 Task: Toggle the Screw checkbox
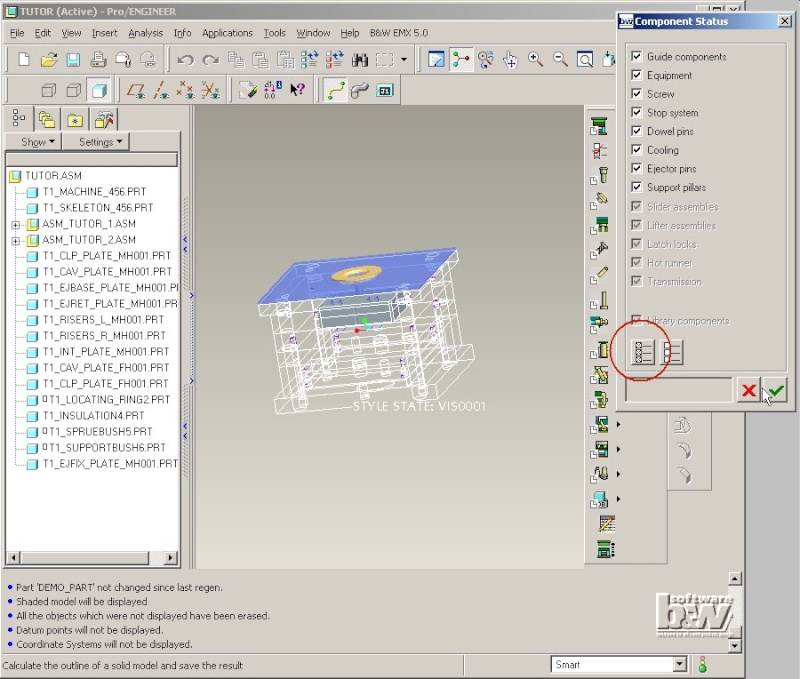[x=636, y=93]
